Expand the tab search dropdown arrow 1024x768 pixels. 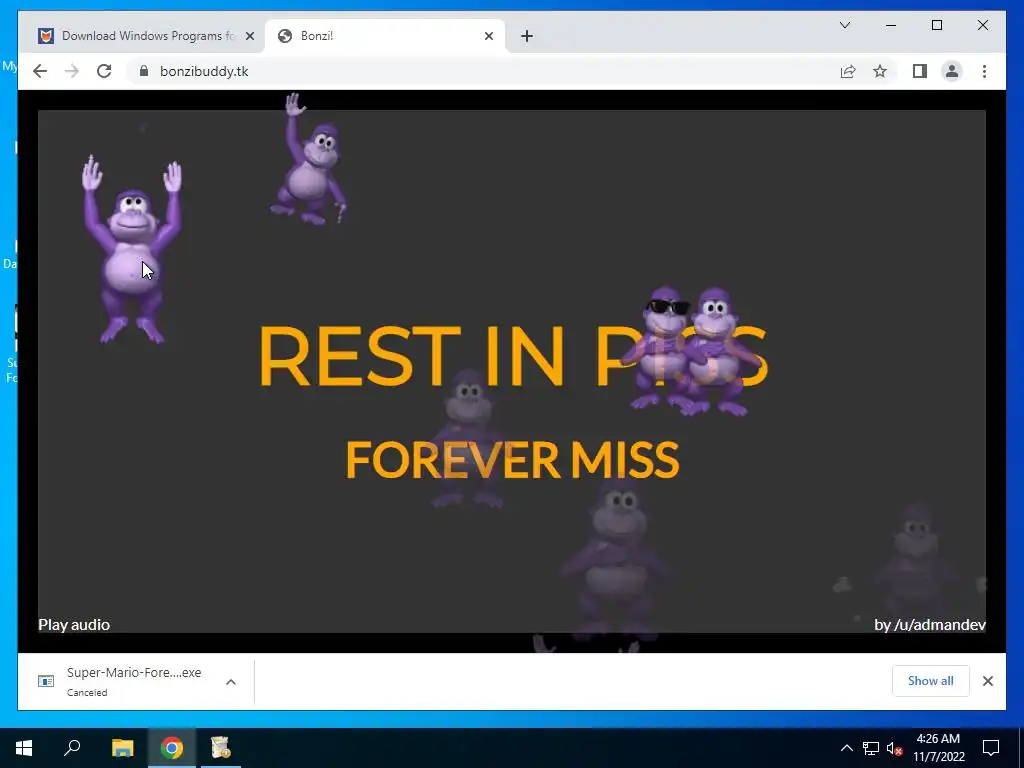pyautogui.click(x=844, y=25)
